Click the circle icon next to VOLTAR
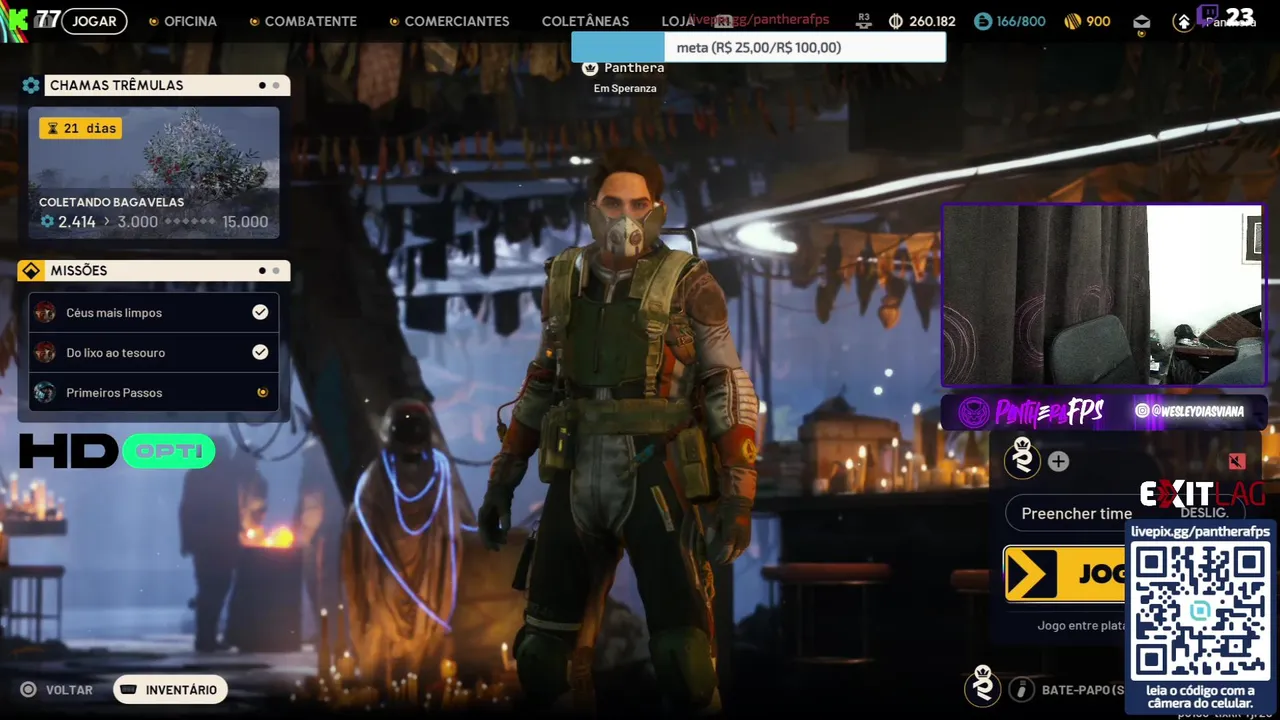Screen dimensions: 1280x720 click(28, 690)
